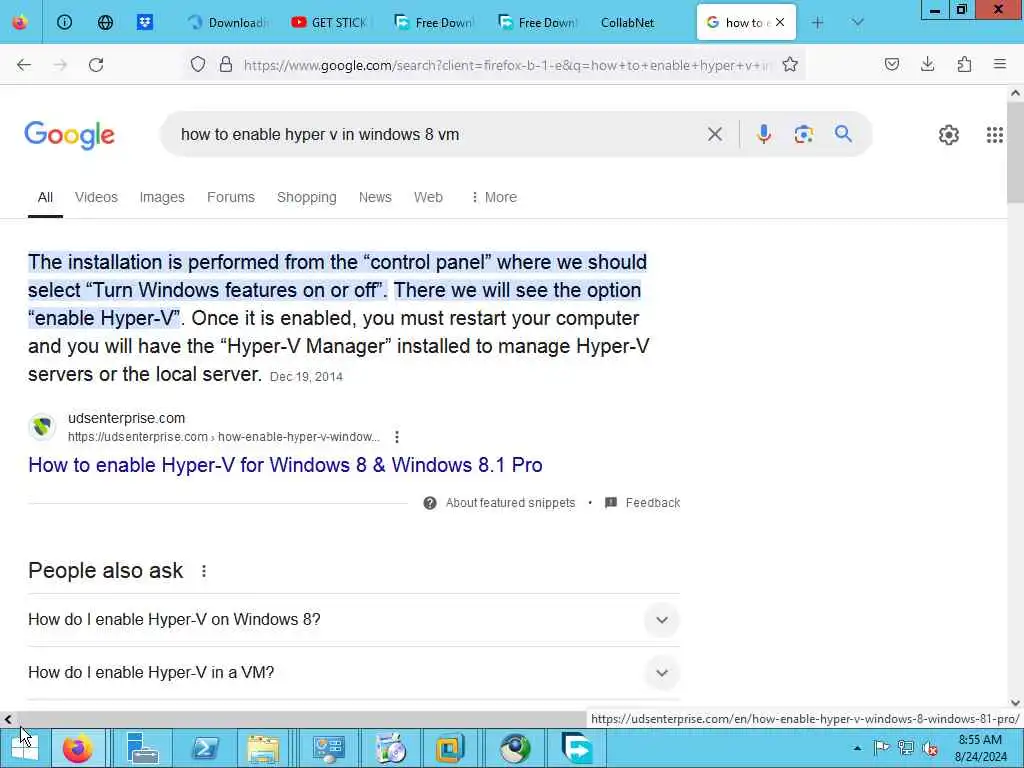1024x768 pixels.
Task: Open About featured snippets
Action: click(x=510, y=503)
